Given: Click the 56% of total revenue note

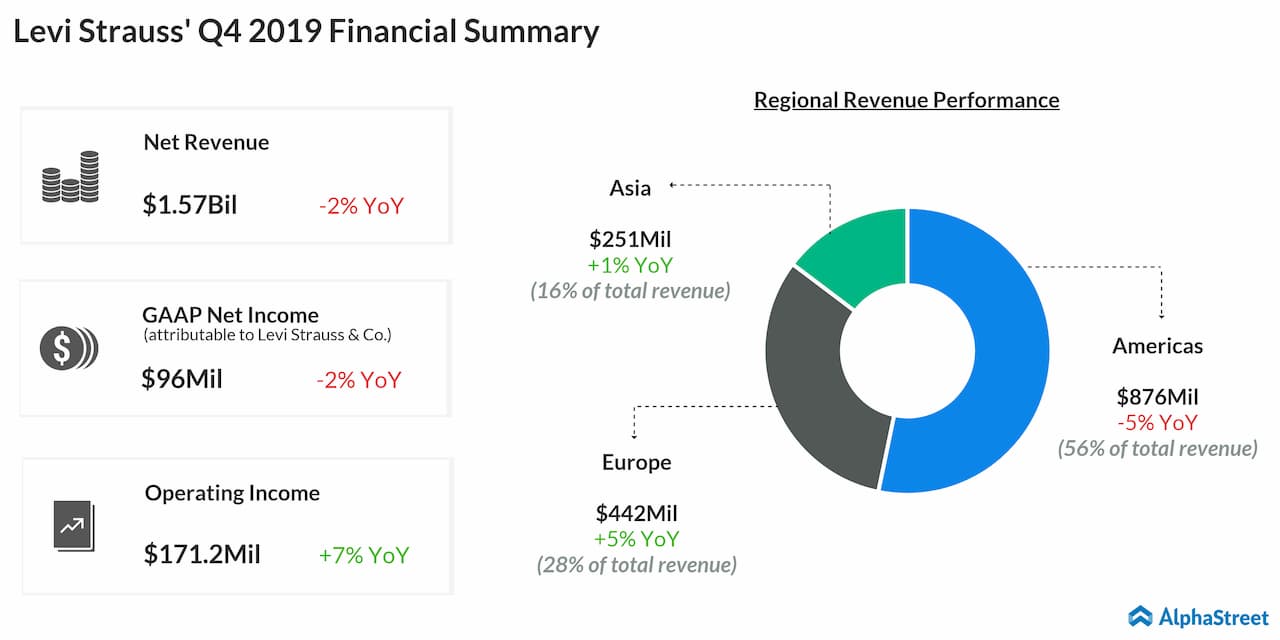Looking at the screenshot, I should [x=1157, y=448].
